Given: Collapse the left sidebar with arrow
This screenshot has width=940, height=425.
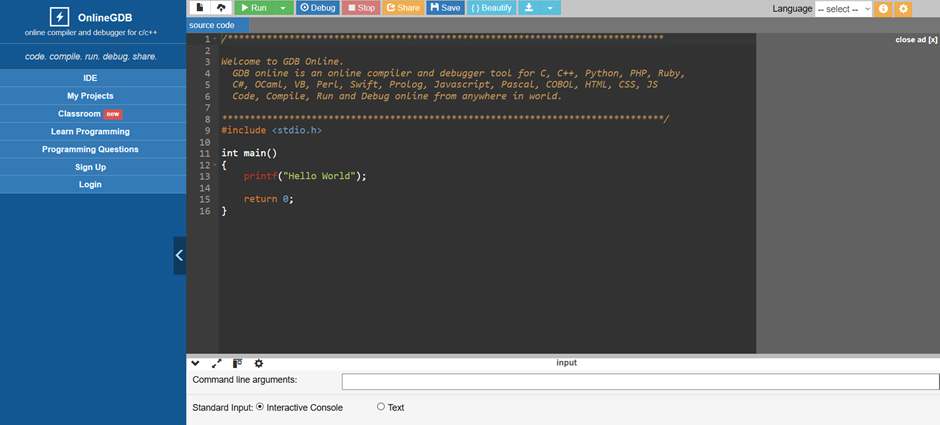Looking at the screenshot, I should click(x=179, y=255).
